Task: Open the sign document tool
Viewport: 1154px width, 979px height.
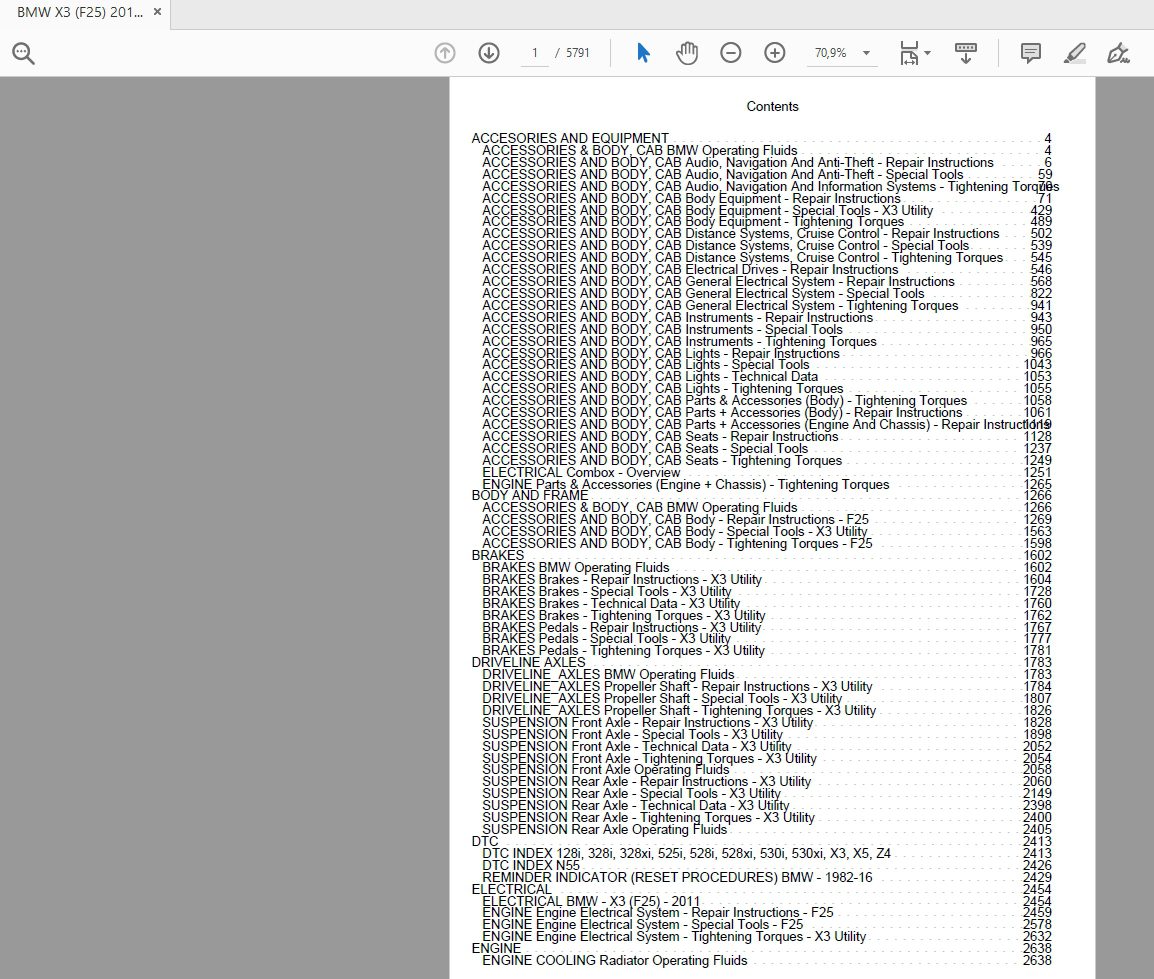Action: click(1118, 53)
